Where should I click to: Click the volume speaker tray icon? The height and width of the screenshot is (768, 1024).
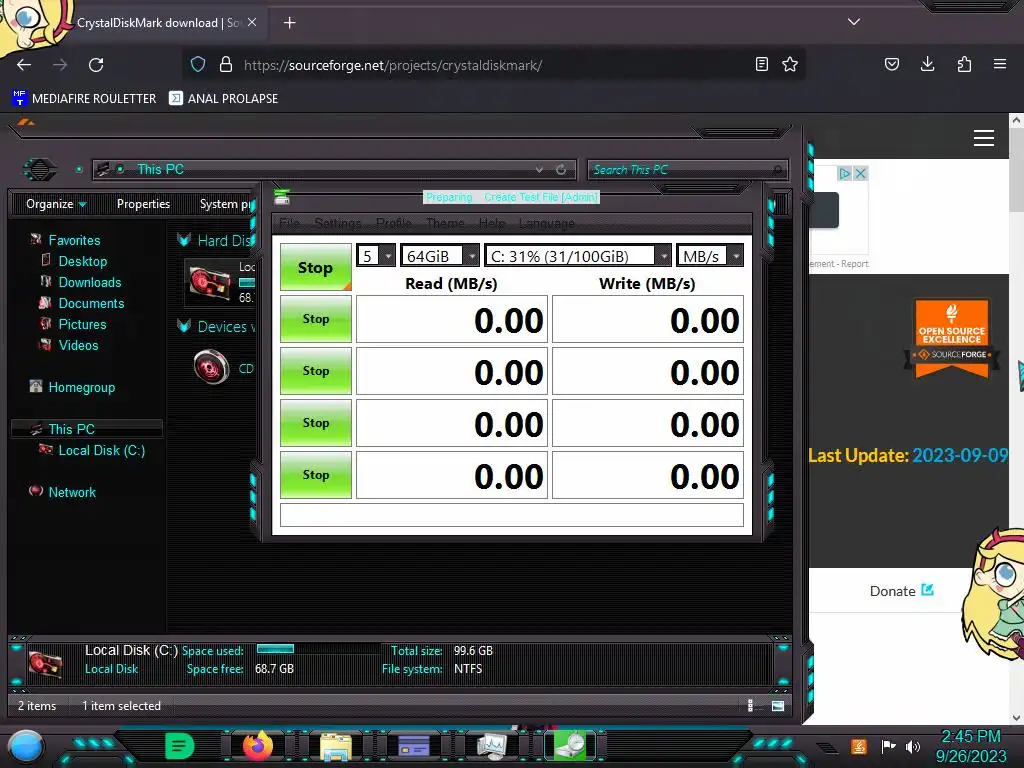click(913, 746)
